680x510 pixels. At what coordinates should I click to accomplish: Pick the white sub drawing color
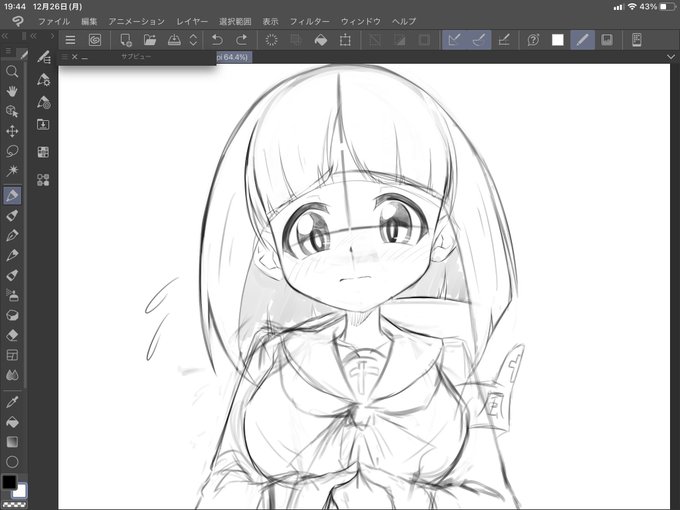(x=20, y=492)
